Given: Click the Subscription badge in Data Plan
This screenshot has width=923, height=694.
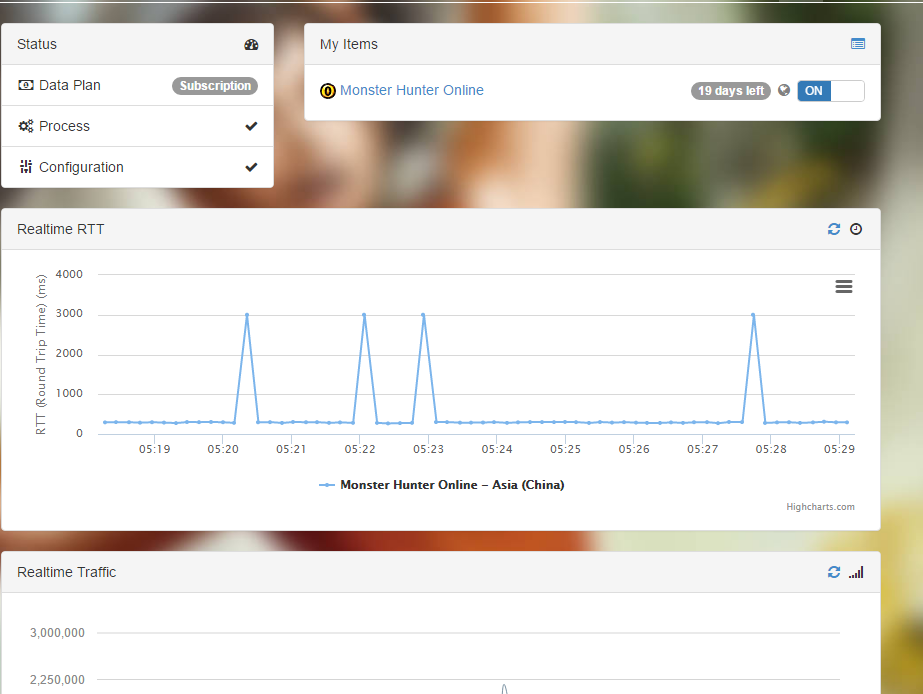Looking at the screenshot, I should tap(215, 86).
